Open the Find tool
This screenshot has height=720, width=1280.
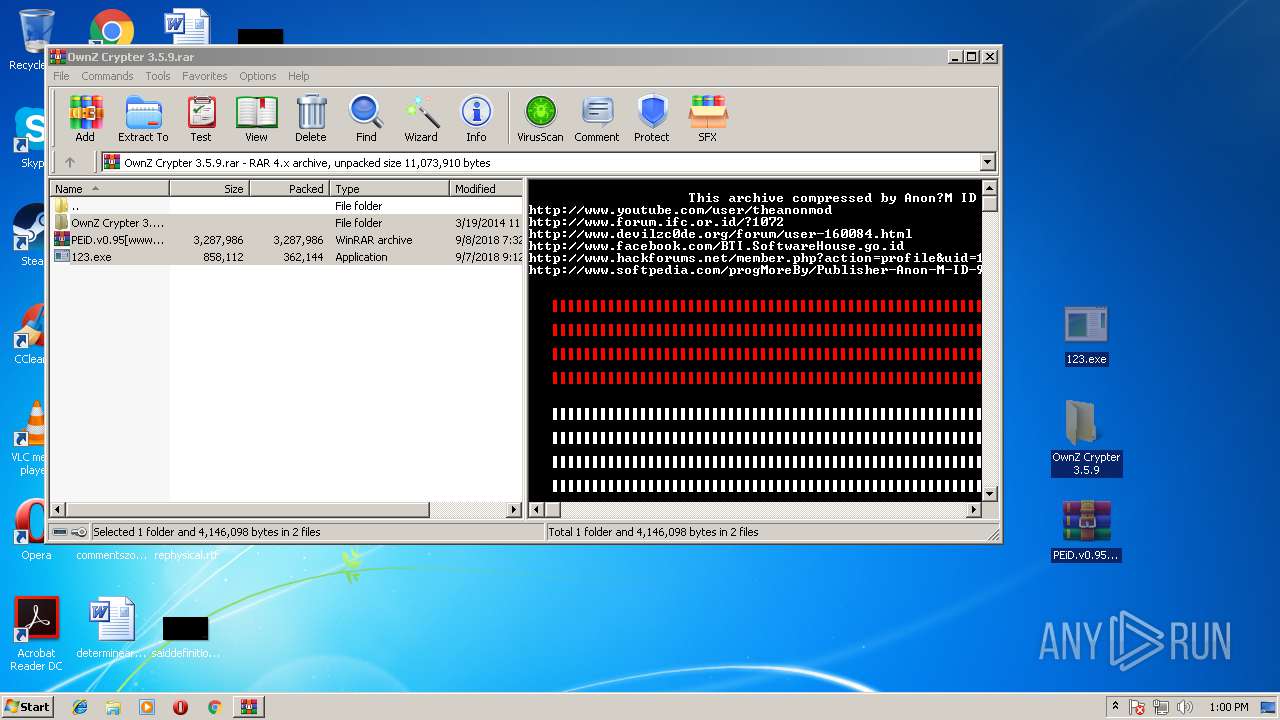366,119
